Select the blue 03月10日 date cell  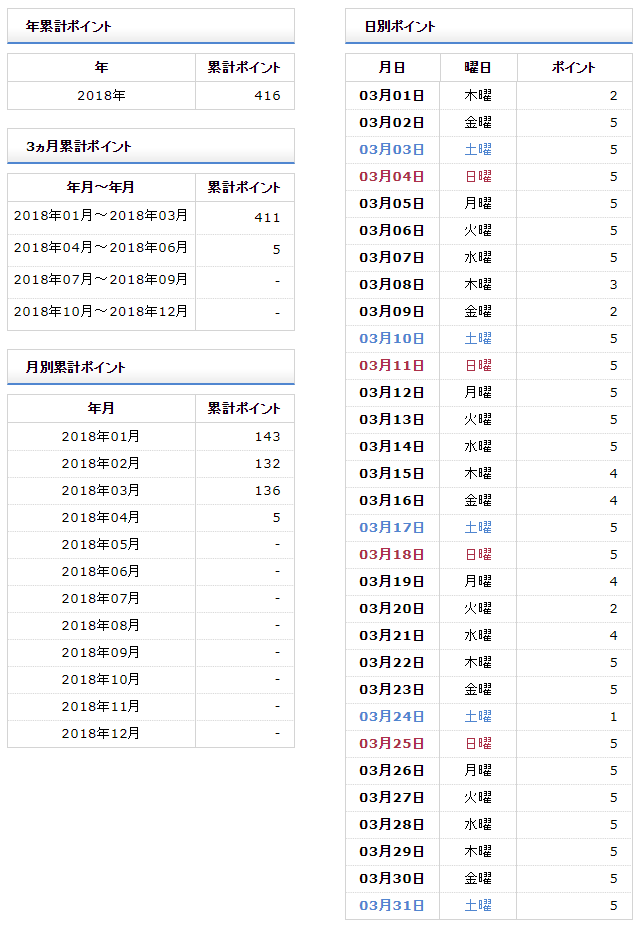(x=392, y=339)
